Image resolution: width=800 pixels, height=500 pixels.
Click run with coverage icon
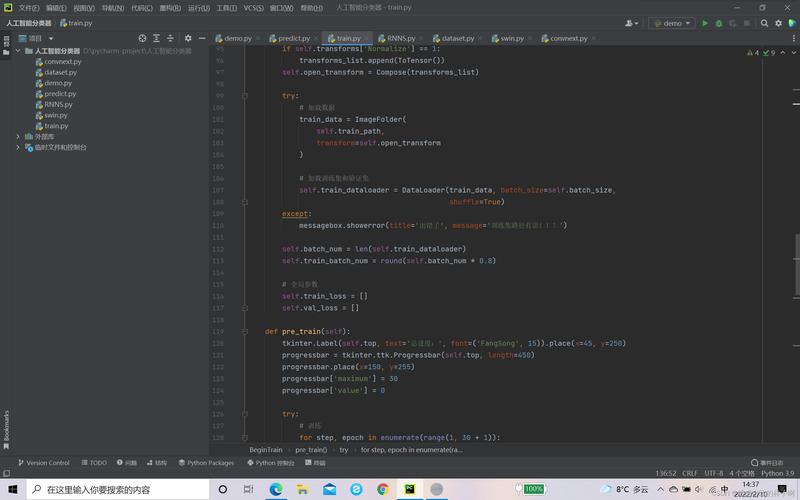point(733,23)
